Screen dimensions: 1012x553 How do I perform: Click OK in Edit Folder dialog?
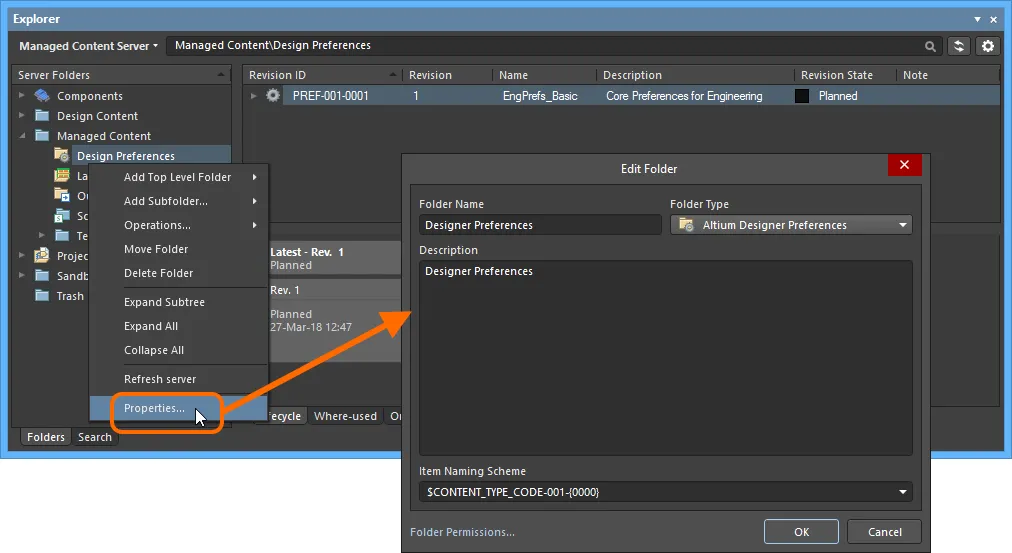[x=801, y=532]
